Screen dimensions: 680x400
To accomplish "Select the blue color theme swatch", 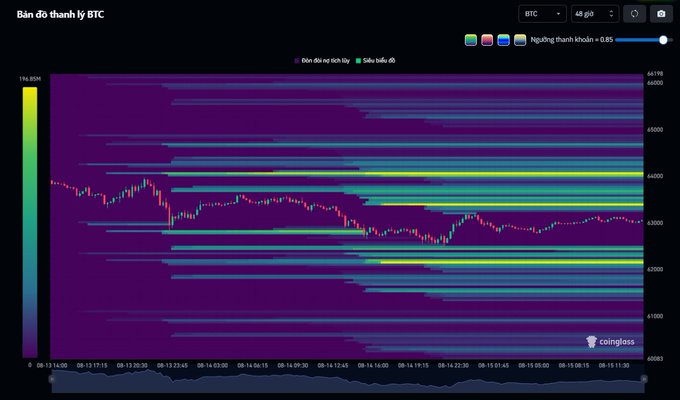I will pyautogui.click(x=503, y=40).
